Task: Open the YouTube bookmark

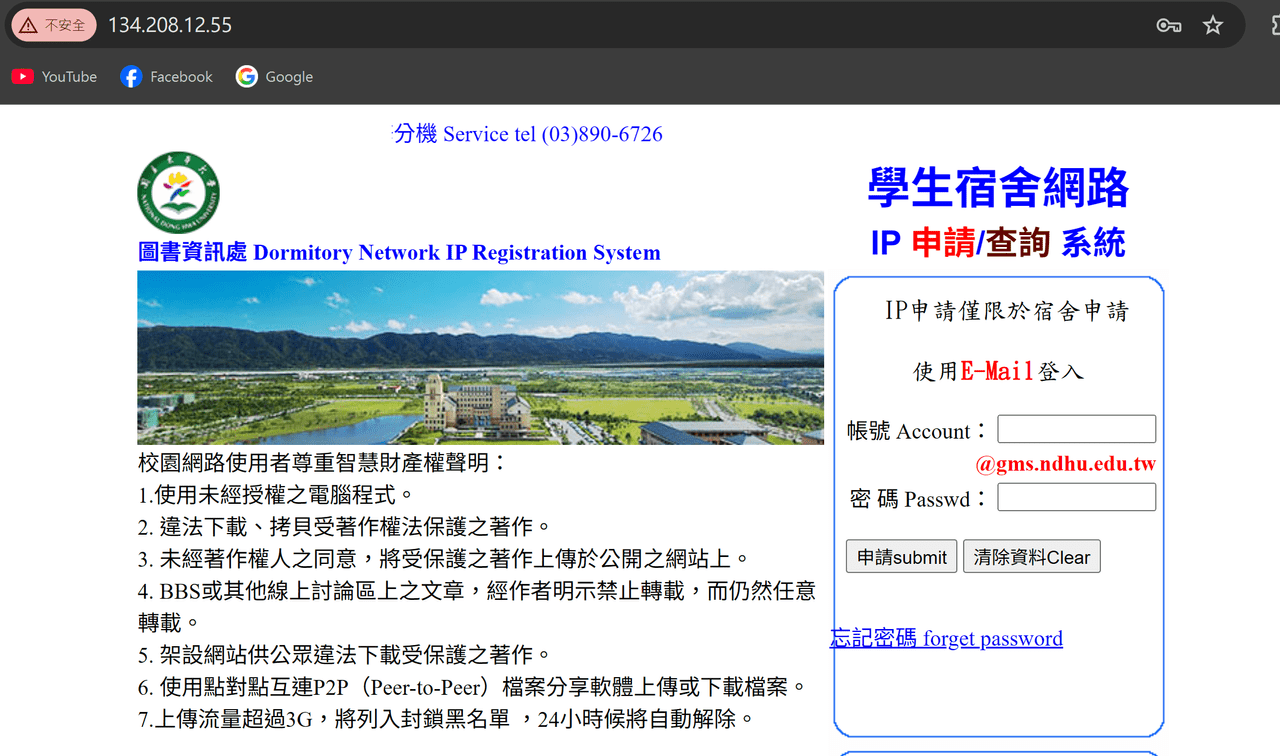Action: click(x=54, y=77)
